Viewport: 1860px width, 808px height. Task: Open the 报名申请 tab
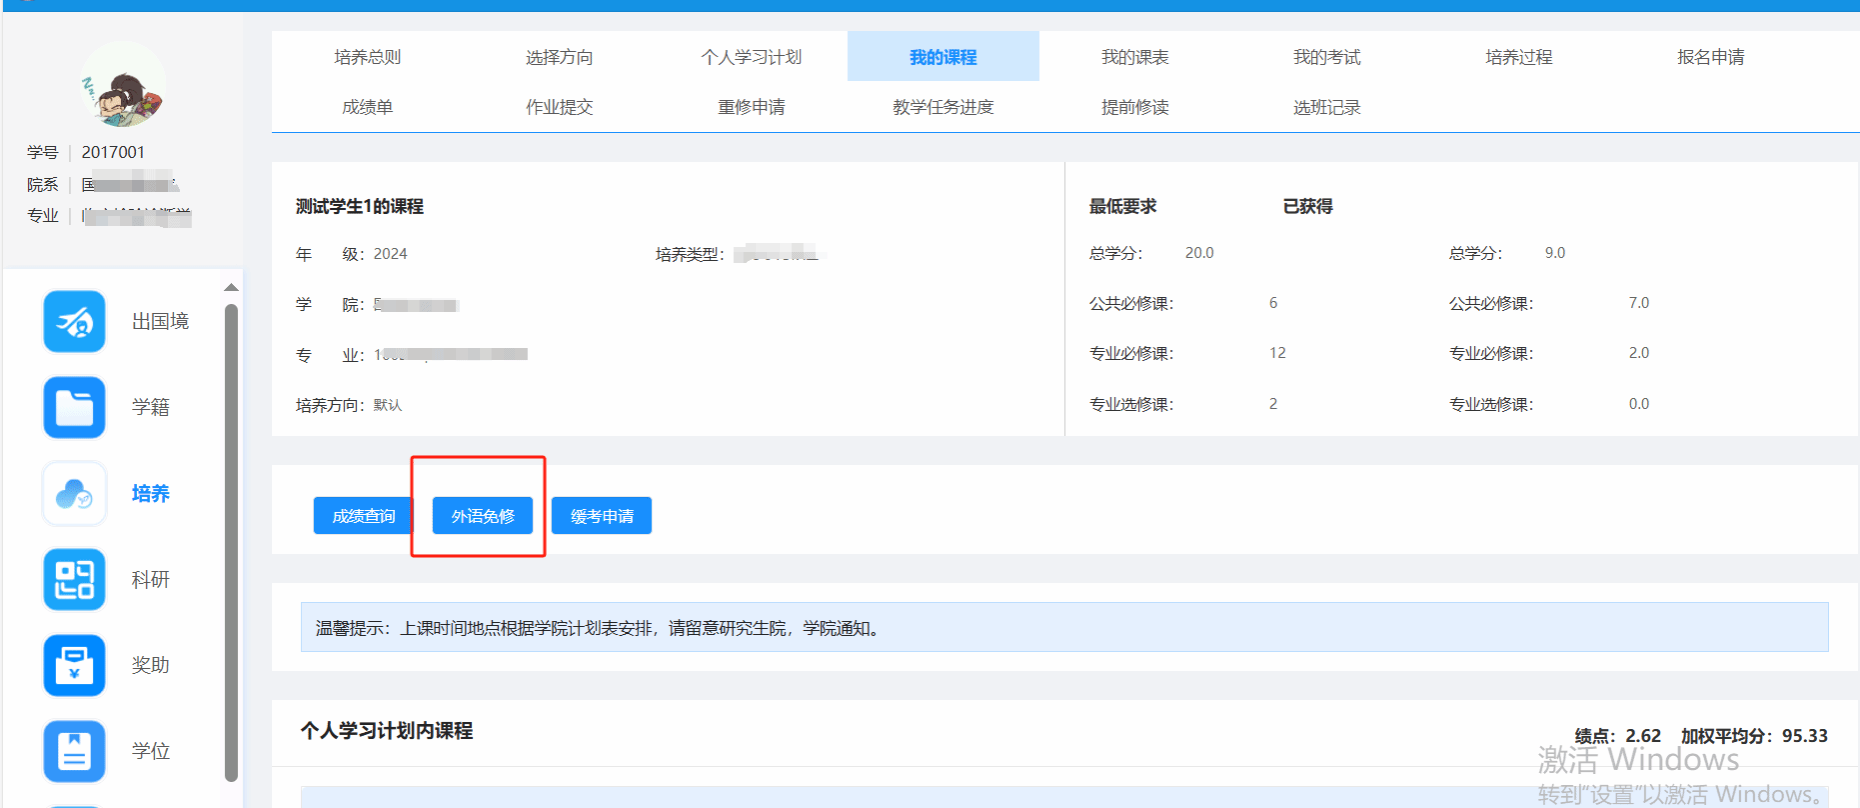point(1710,57)
